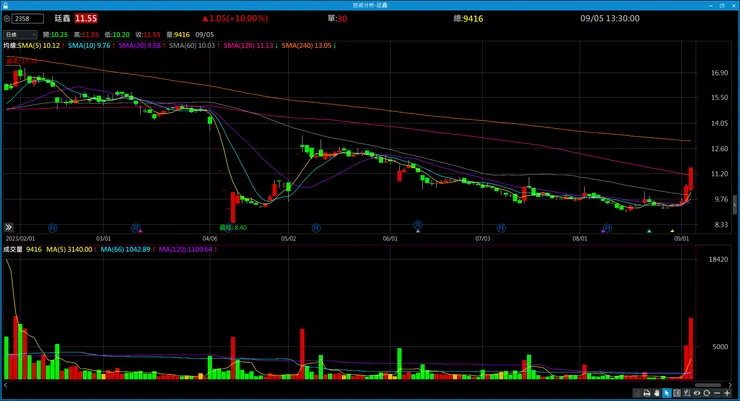Click the round add button beside stock code
The width and height of the screenshot is (740, 401).
click(x=7, y=18)
